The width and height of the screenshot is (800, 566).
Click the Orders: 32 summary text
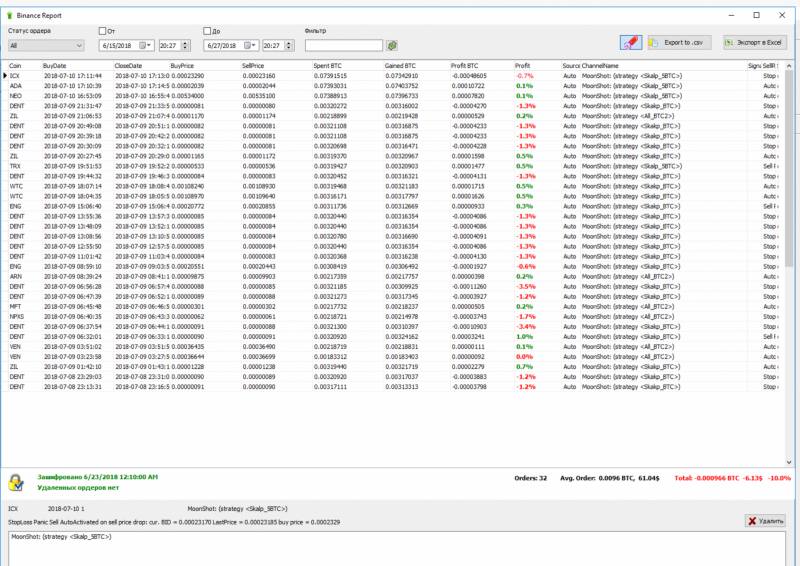(530, 478)
